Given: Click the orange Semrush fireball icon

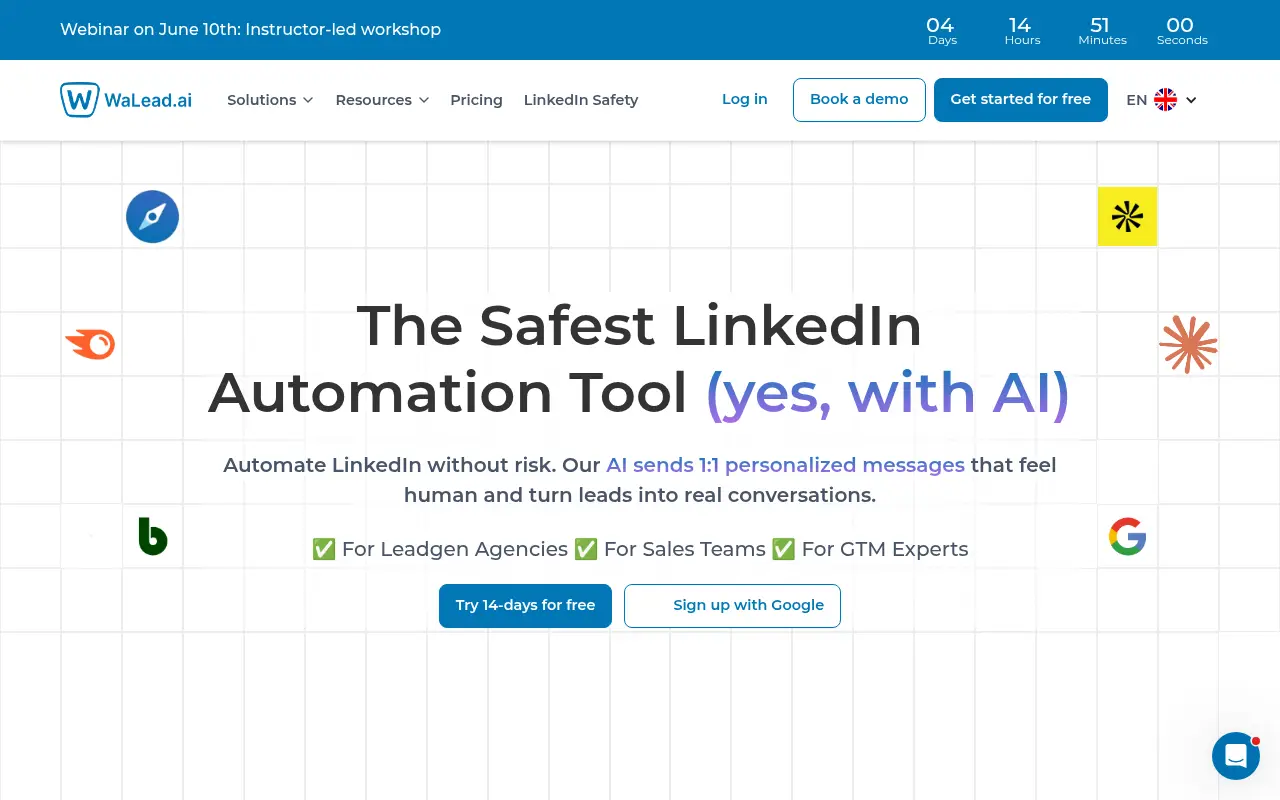Looking at the screenshot, I should [x=91, y=345].
